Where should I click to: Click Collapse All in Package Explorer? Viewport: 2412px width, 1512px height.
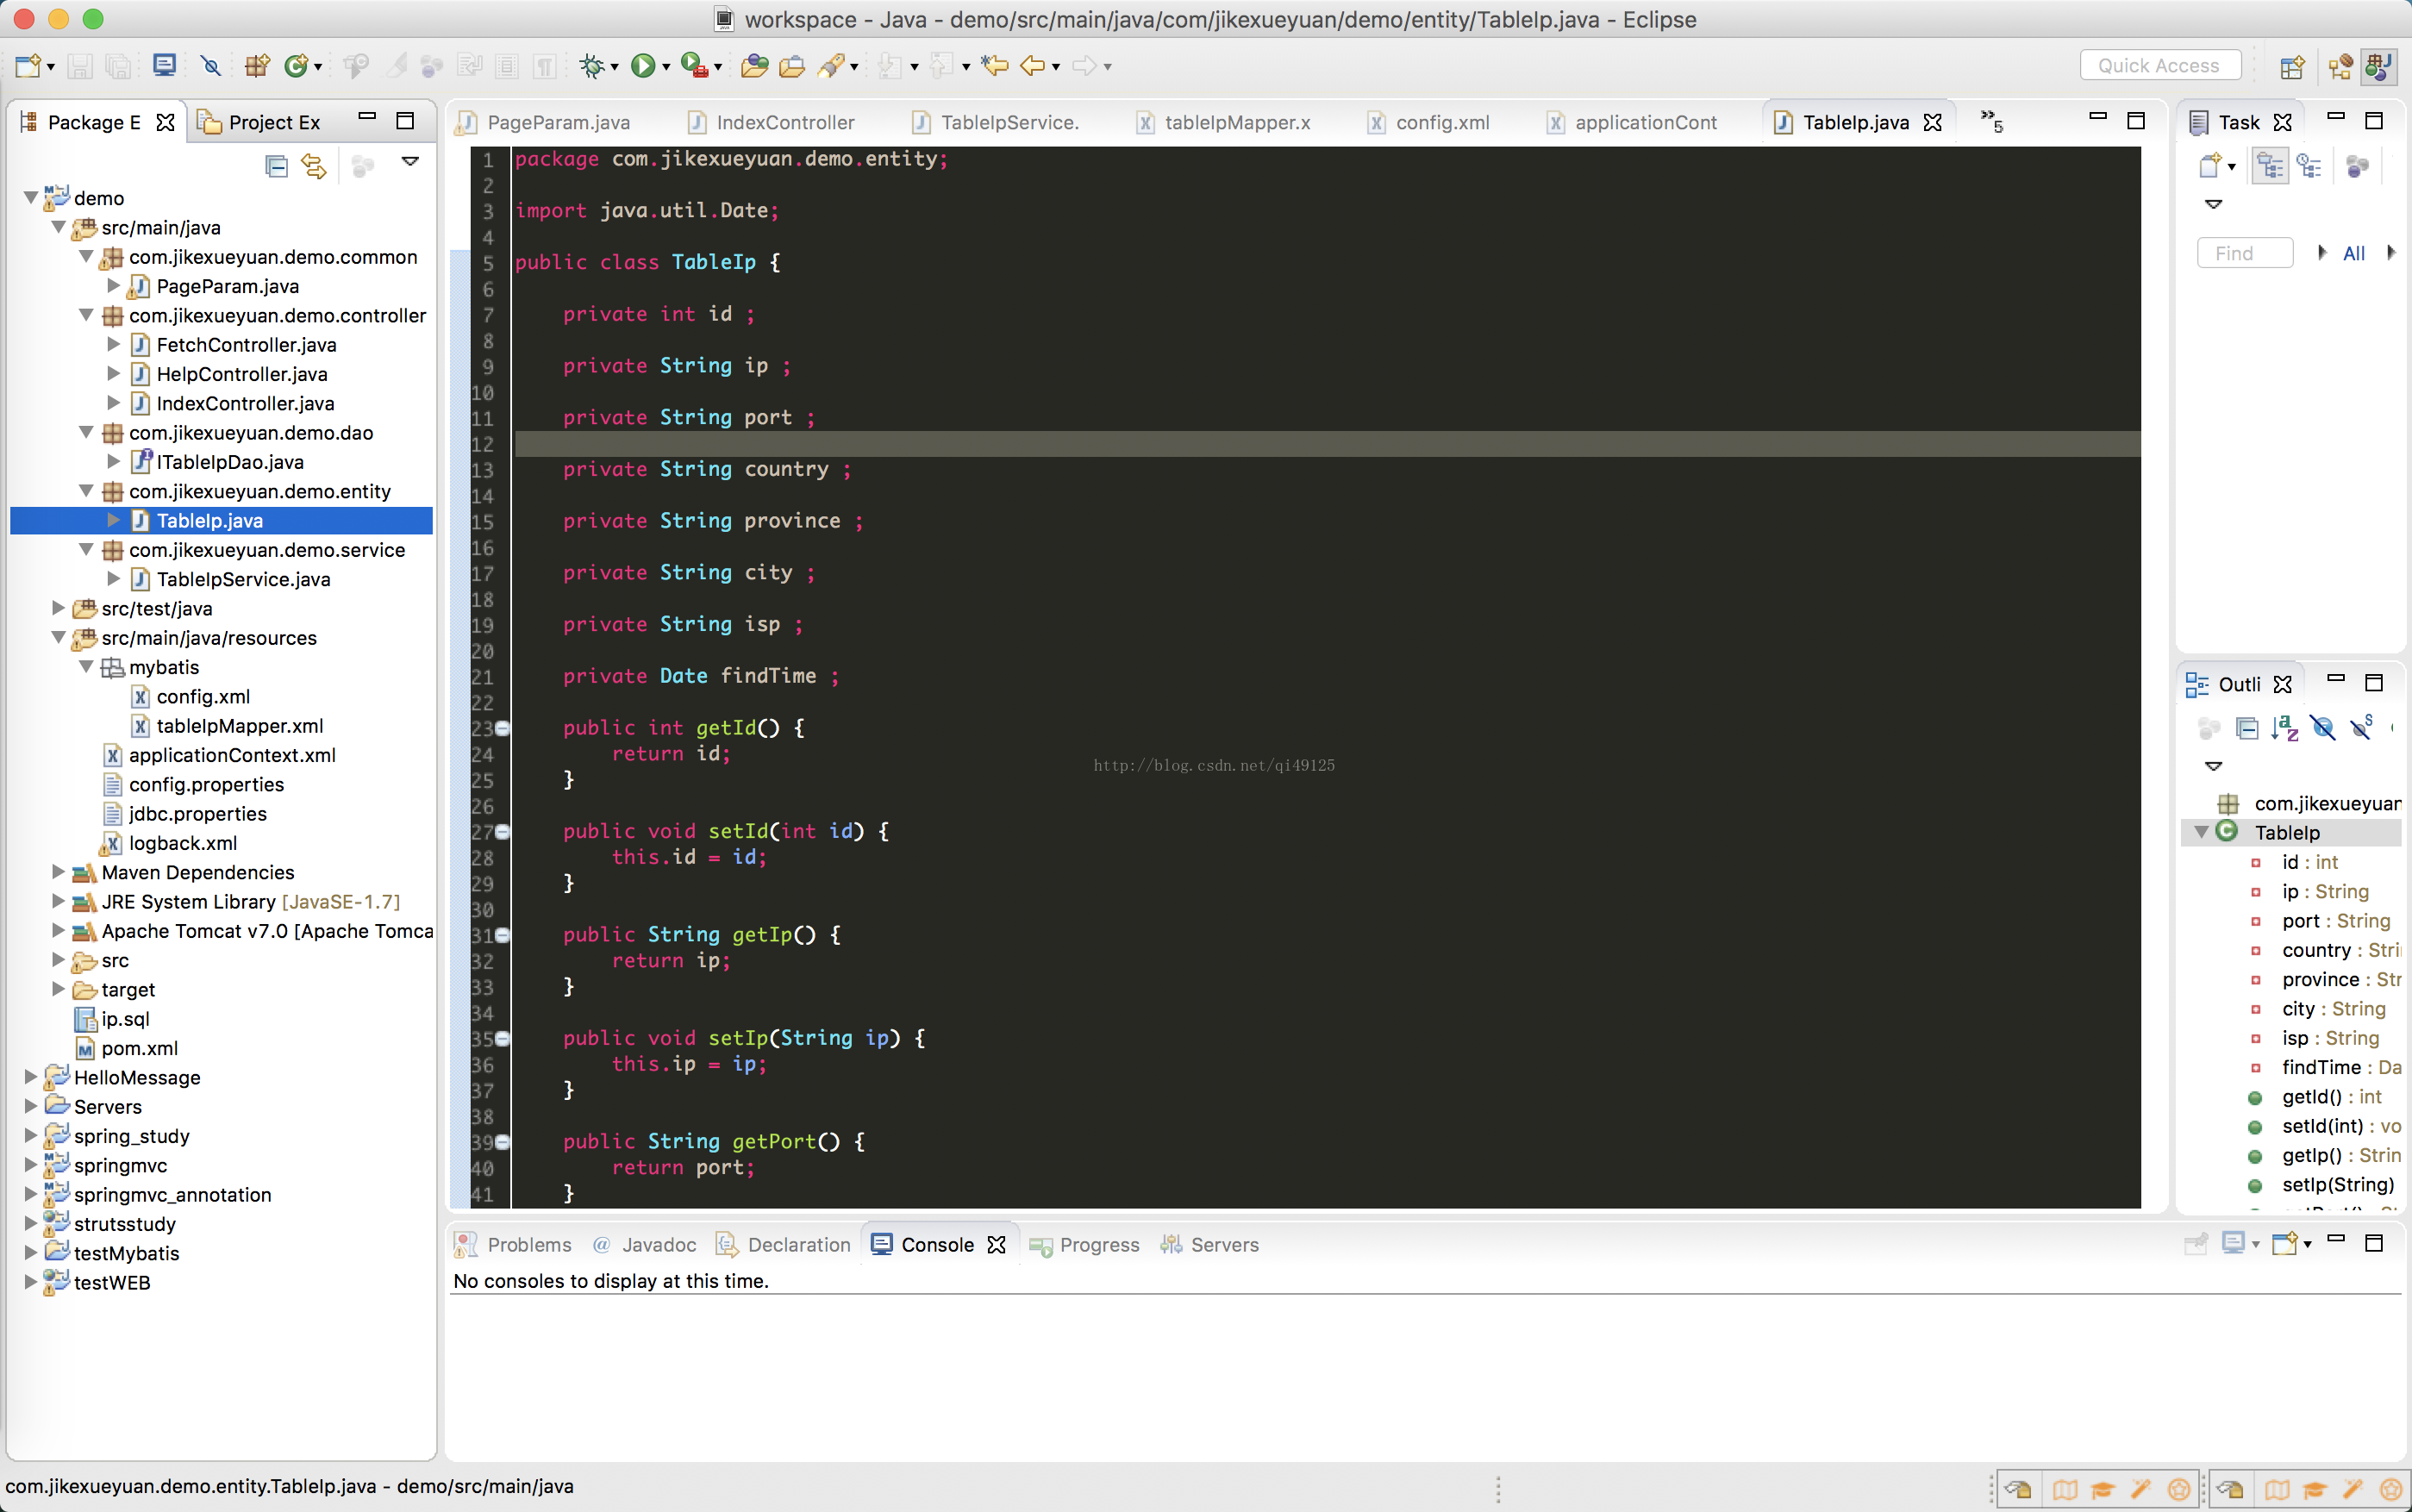pyautogui.click(x=277, y=165)
